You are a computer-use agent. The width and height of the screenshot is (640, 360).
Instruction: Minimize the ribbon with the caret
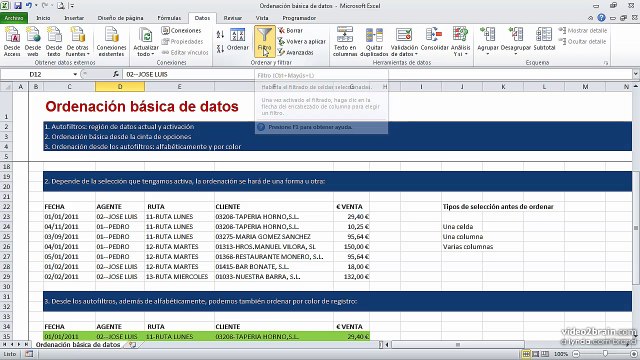[590, 18]
